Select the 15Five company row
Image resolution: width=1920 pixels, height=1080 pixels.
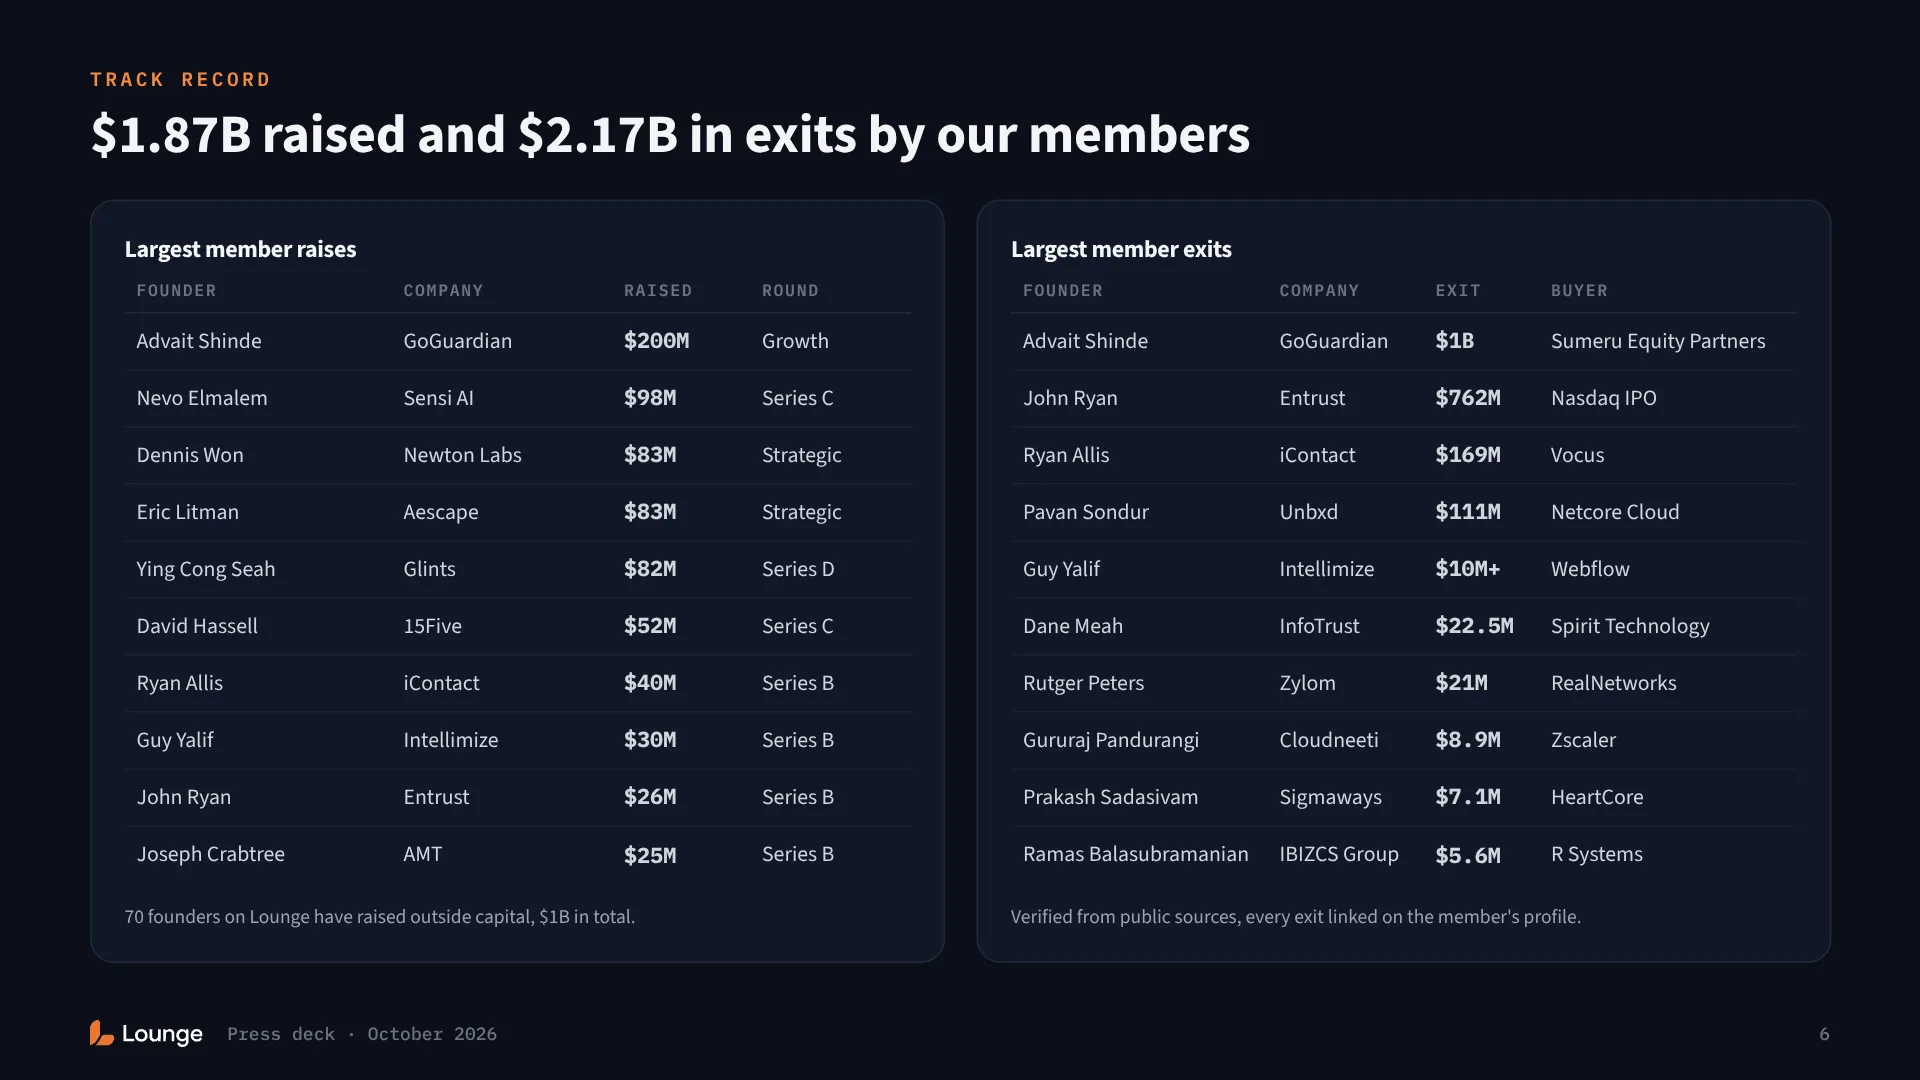(x=518, y=626)
